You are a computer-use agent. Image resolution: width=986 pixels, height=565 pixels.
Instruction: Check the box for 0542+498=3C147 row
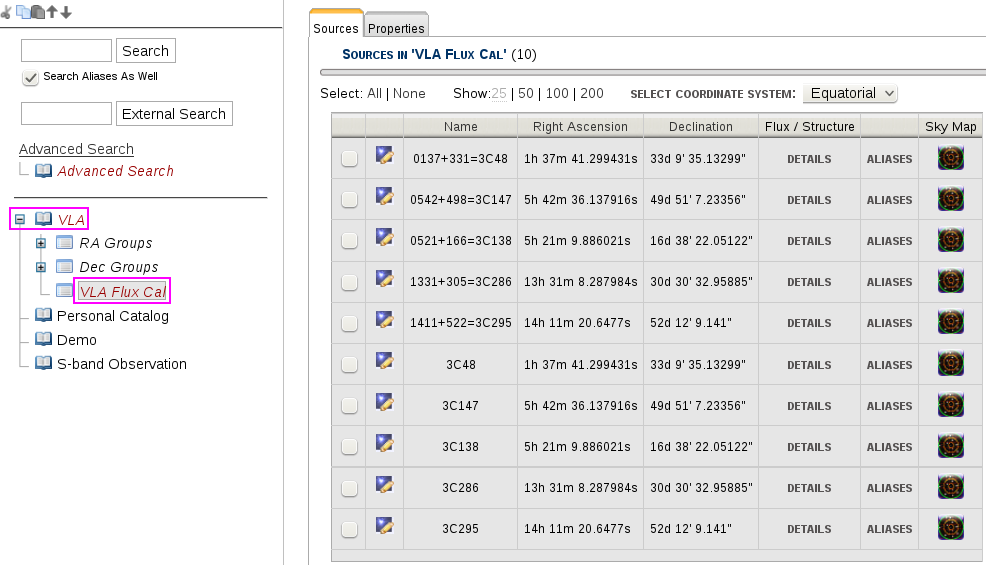point(349,200)
